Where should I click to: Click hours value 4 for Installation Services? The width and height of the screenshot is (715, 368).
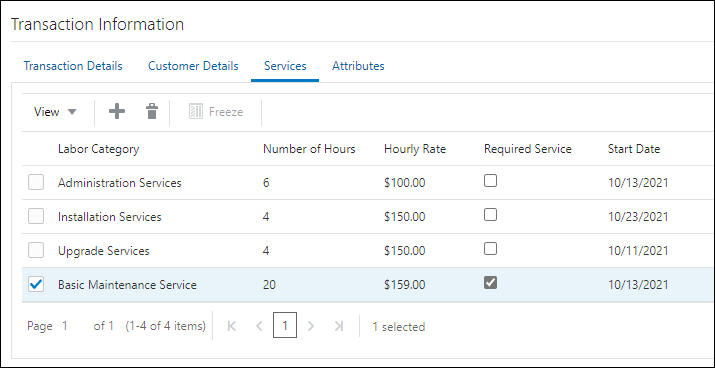tap(266, 217)
